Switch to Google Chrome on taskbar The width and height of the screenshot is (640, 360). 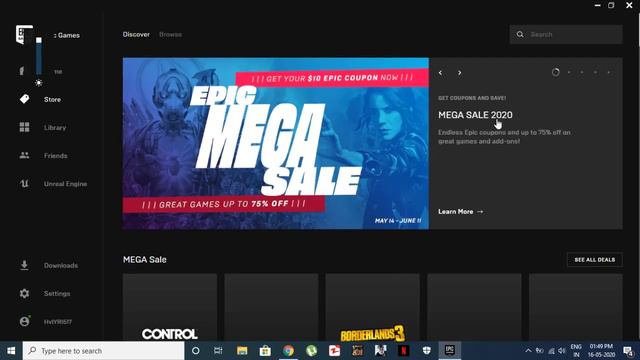tap(288, 351)
